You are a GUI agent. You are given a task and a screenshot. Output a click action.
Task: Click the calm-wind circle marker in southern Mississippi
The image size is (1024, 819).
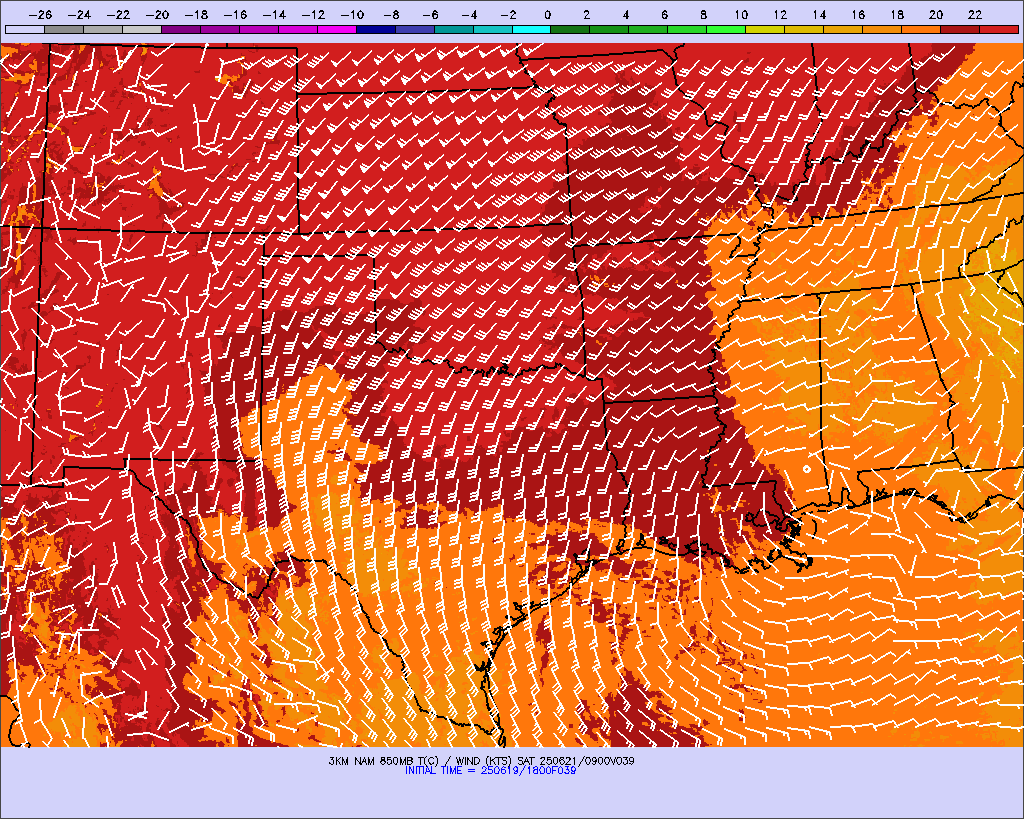pyautogui.click(x=807, y=469)
